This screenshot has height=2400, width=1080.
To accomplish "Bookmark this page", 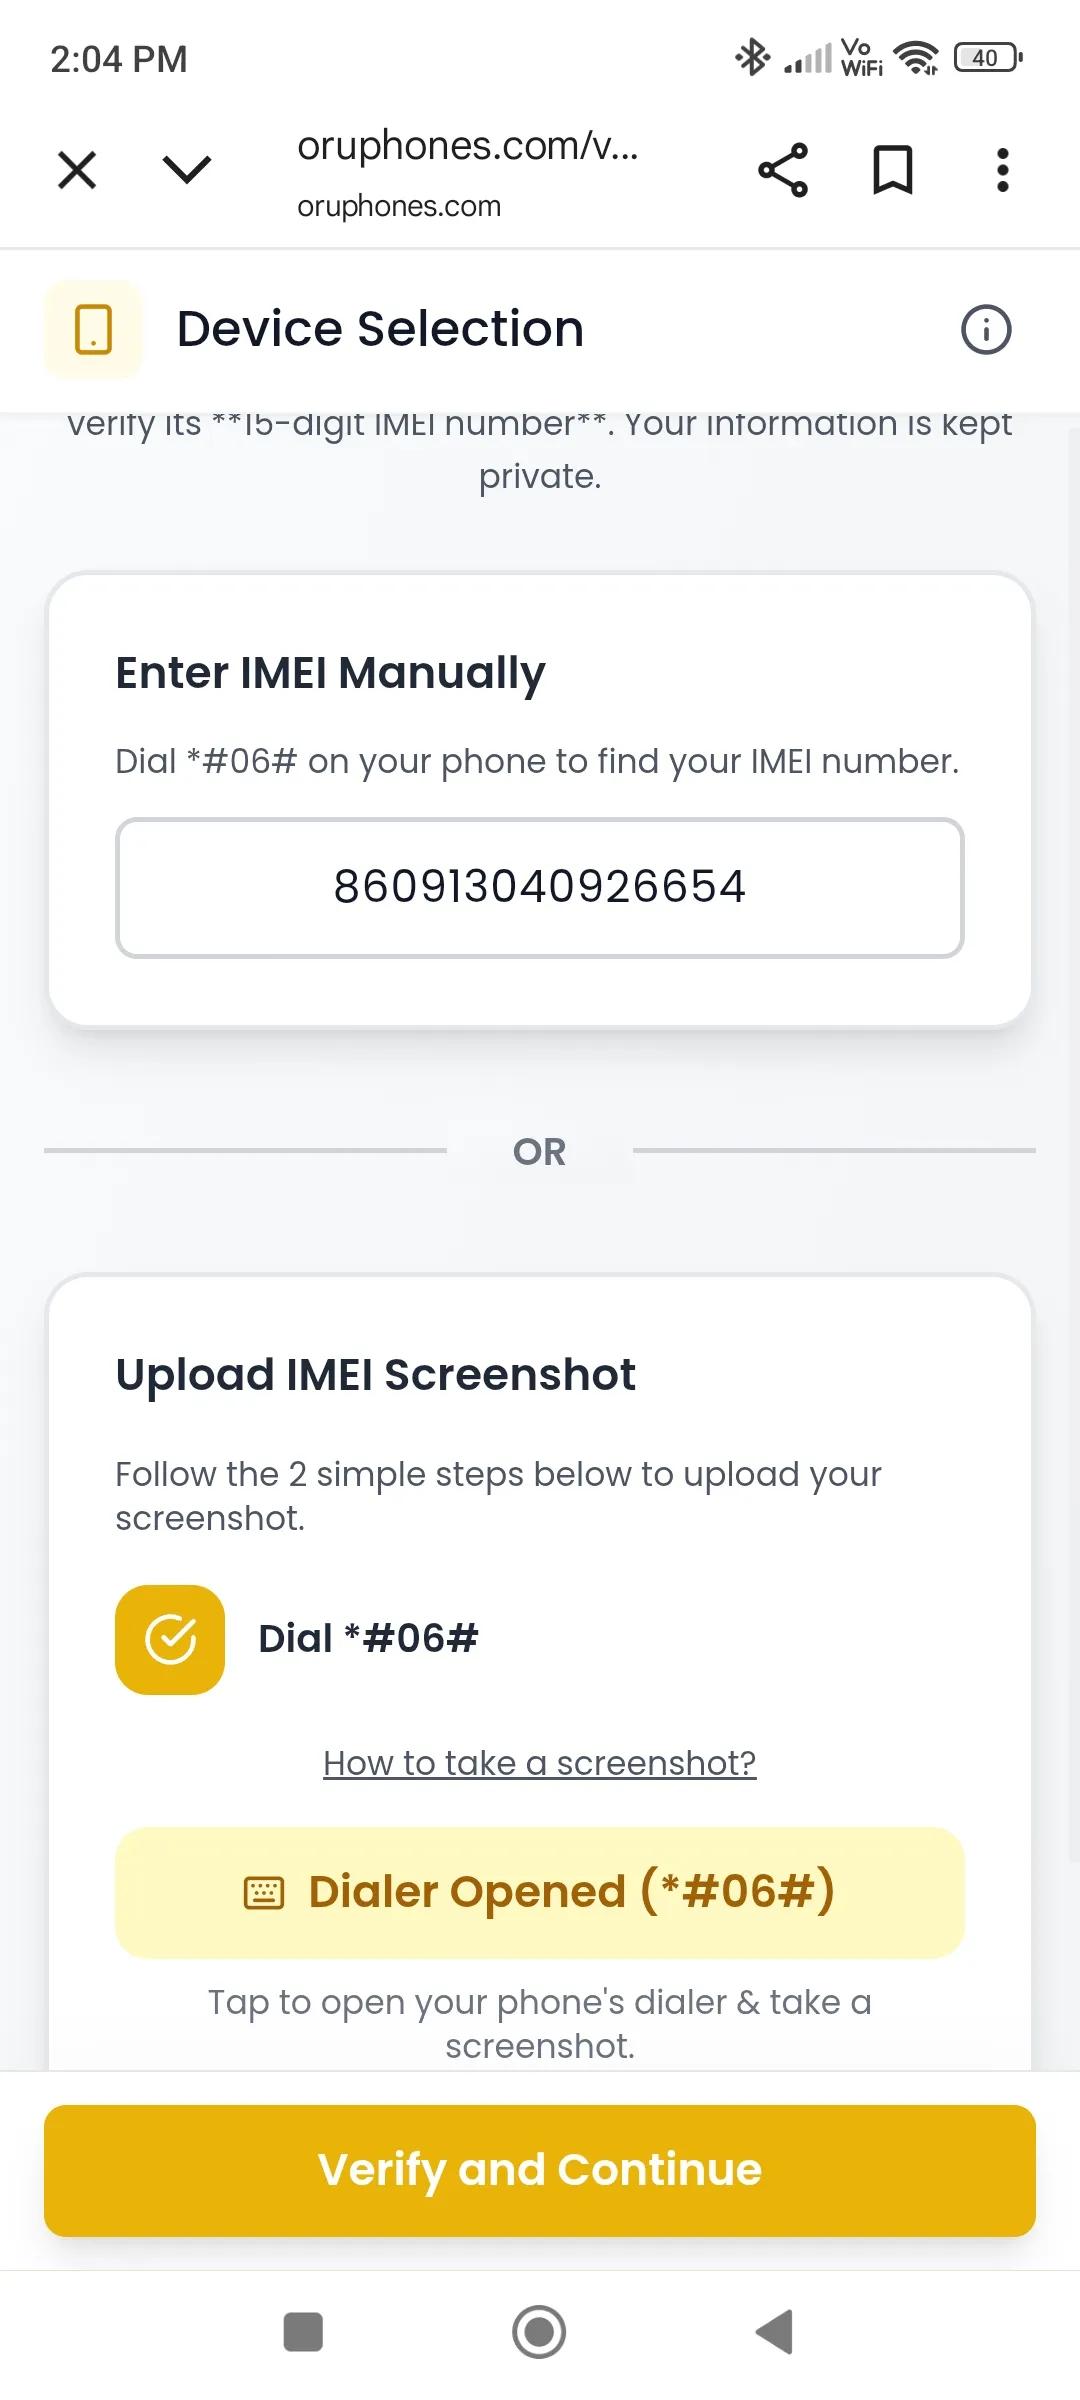I will (x=893, y=170).
